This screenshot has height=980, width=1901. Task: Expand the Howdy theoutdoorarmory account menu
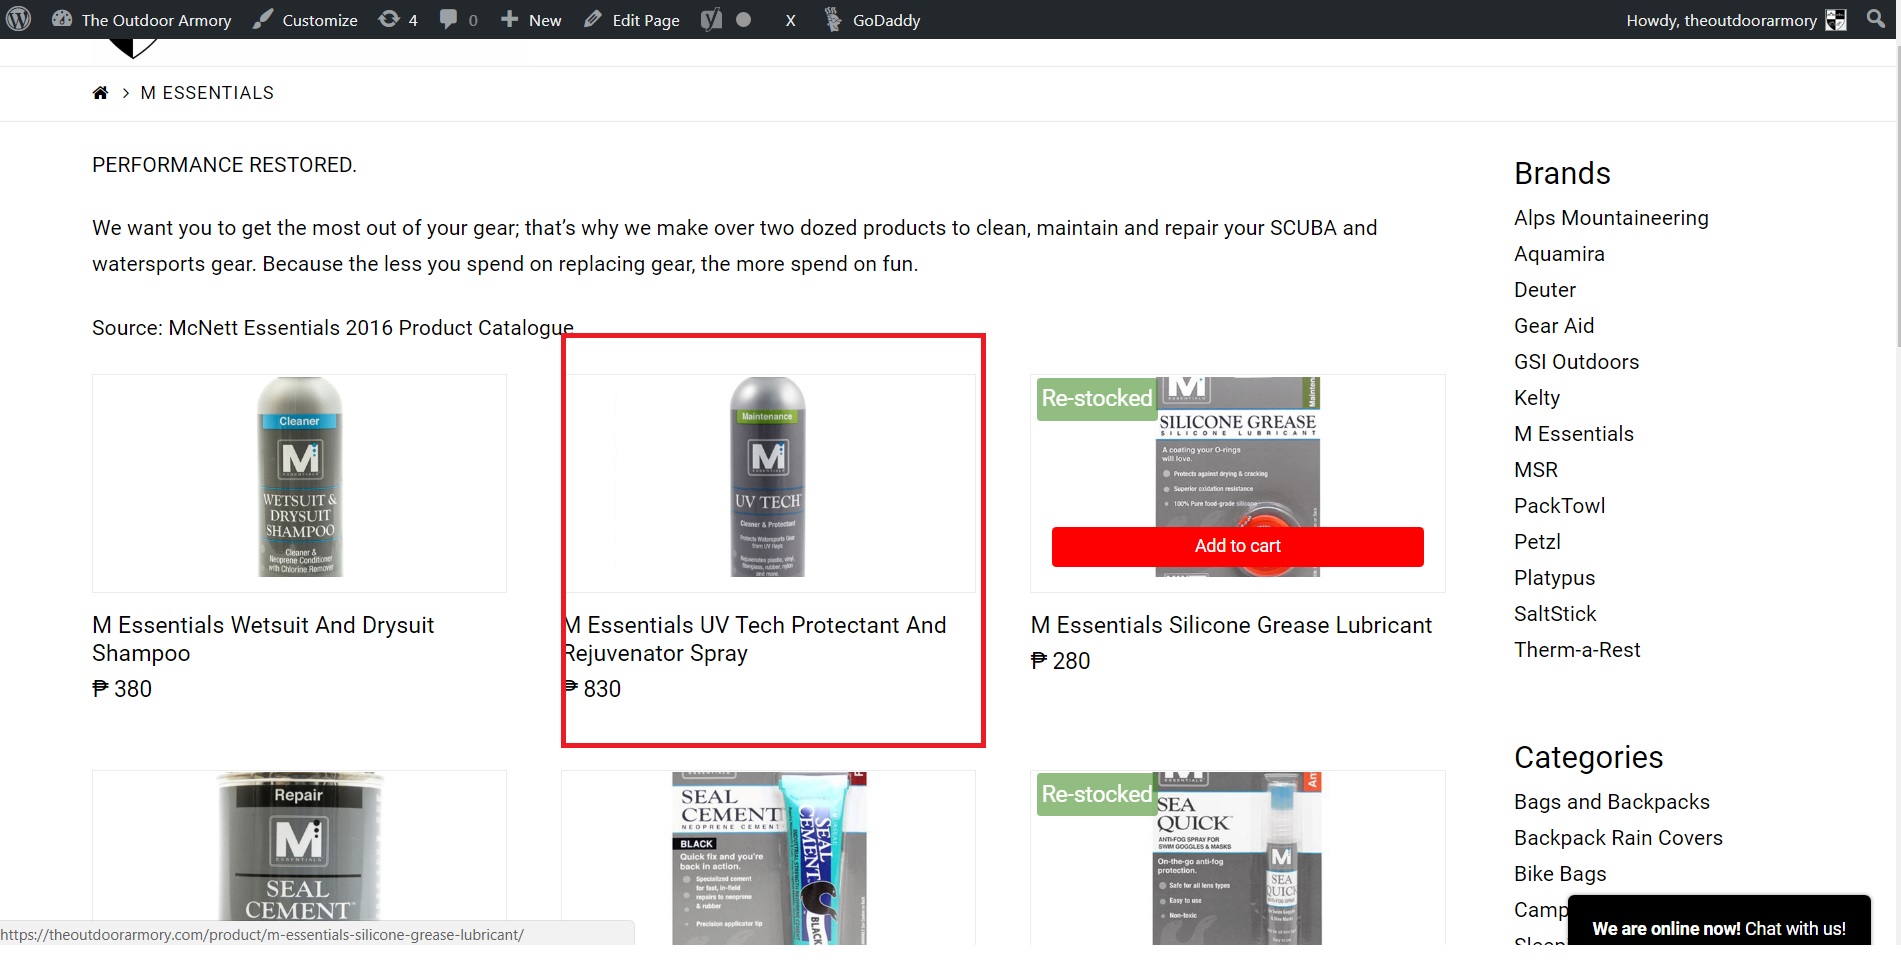(1720, 20)
